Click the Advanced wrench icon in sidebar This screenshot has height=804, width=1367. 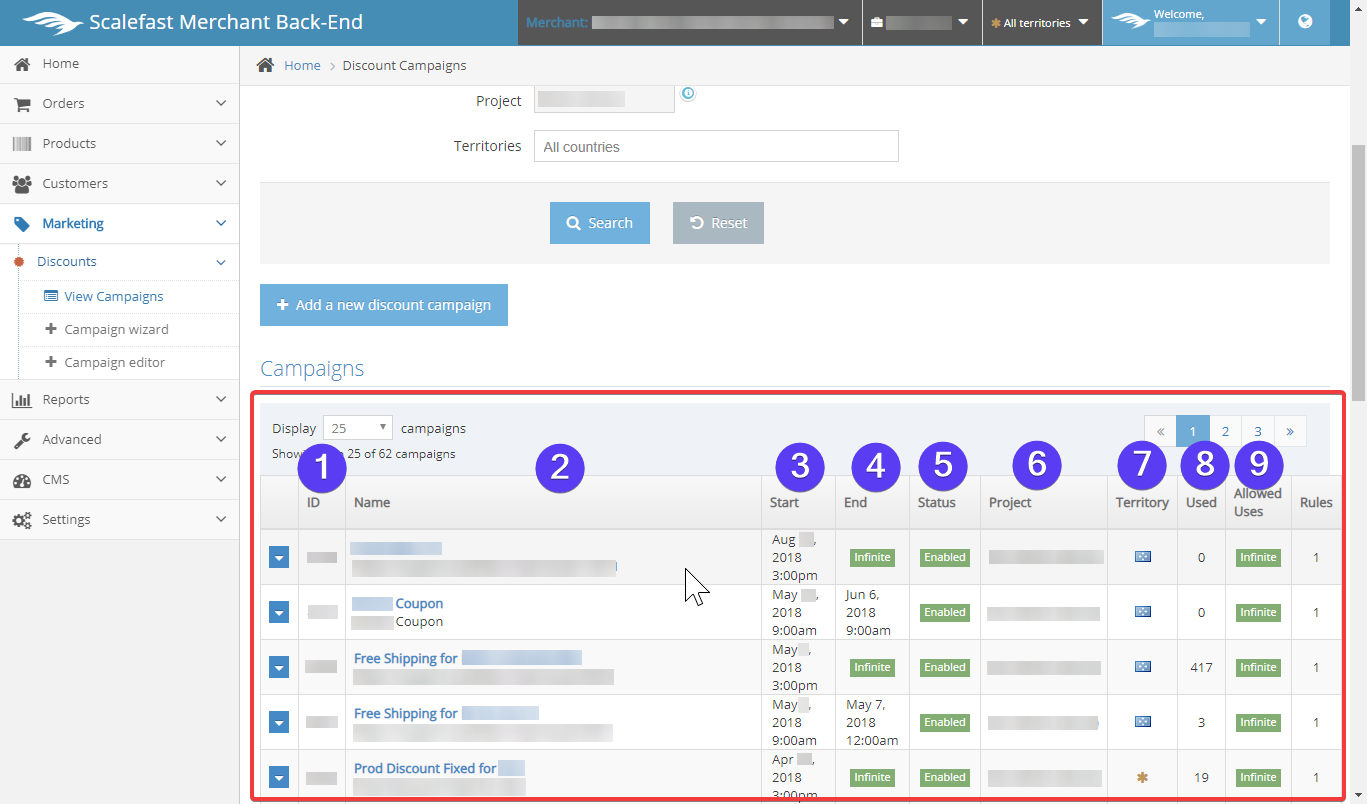pyautogui.click(x=21, y=440)
